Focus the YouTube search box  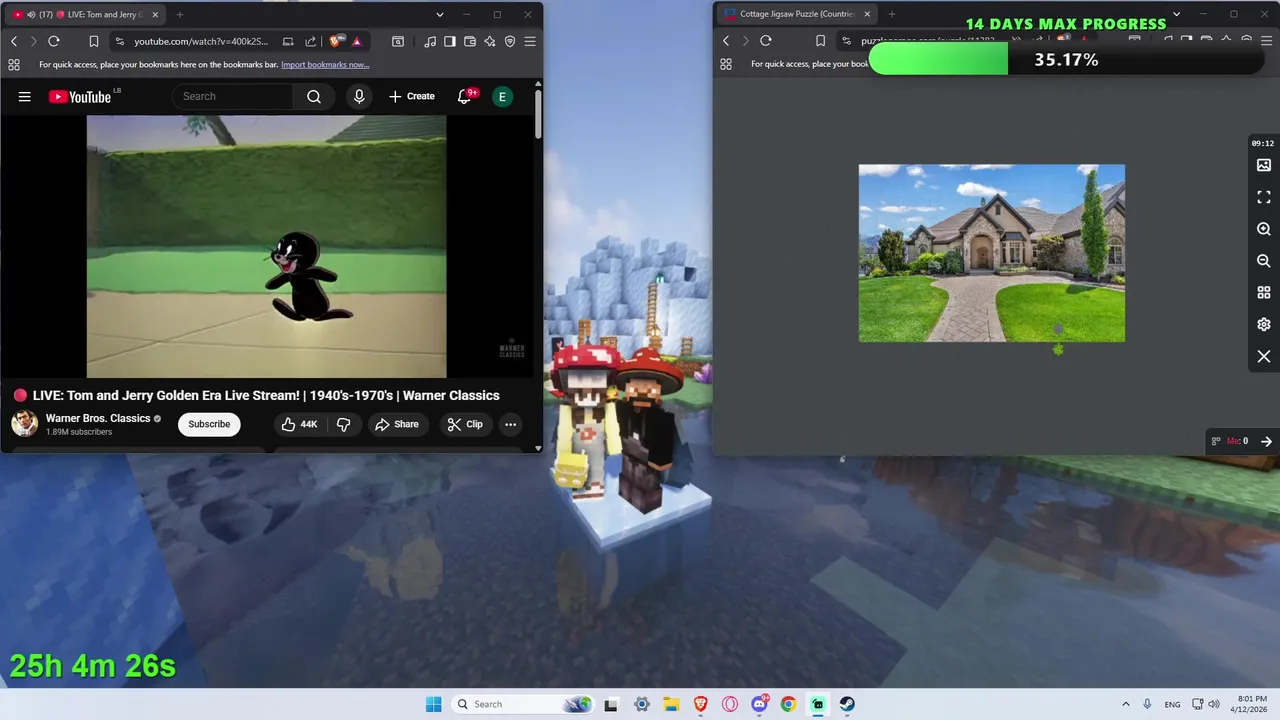[x=235, y=97]
